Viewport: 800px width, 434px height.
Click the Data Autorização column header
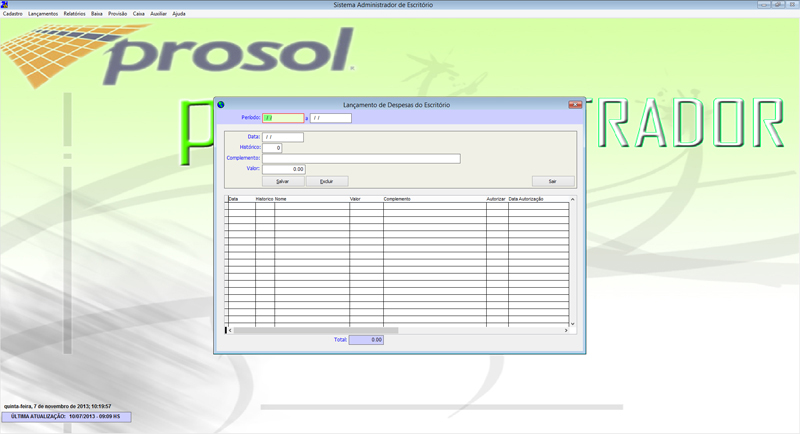pos(538,199)
